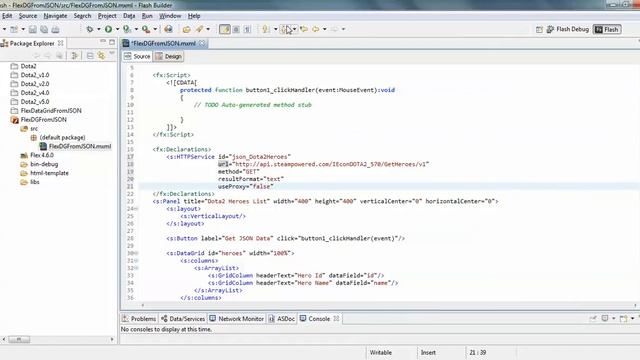Open the Problems tab
Screen dimensions: 640x360
click(139, 319)
